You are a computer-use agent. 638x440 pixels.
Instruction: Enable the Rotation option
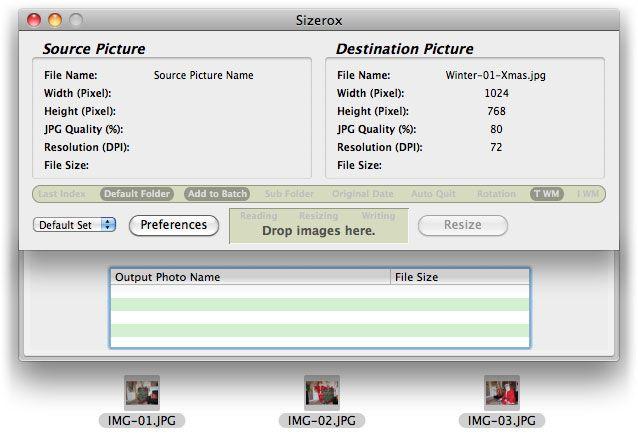pyautogui.click(x=497, y=194)
